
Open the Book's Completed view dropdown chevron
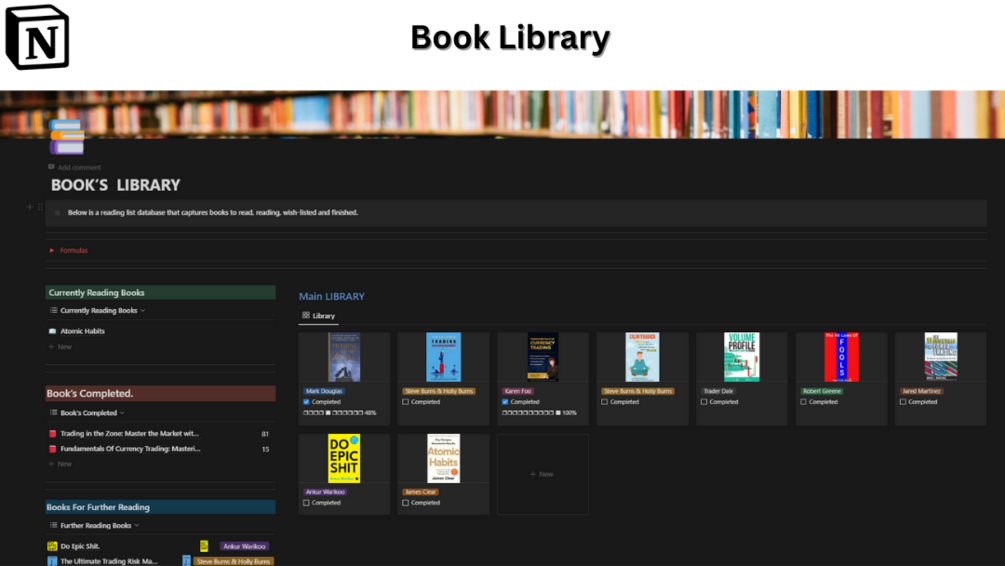point(122,413)
